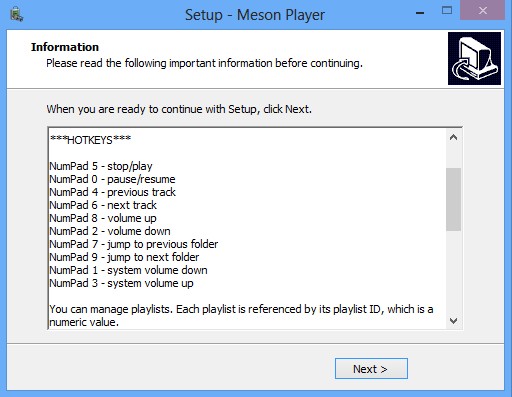Click the scrollbar up arrow in text box
Viewport: 512px width, 397px height.
point(453,137)
